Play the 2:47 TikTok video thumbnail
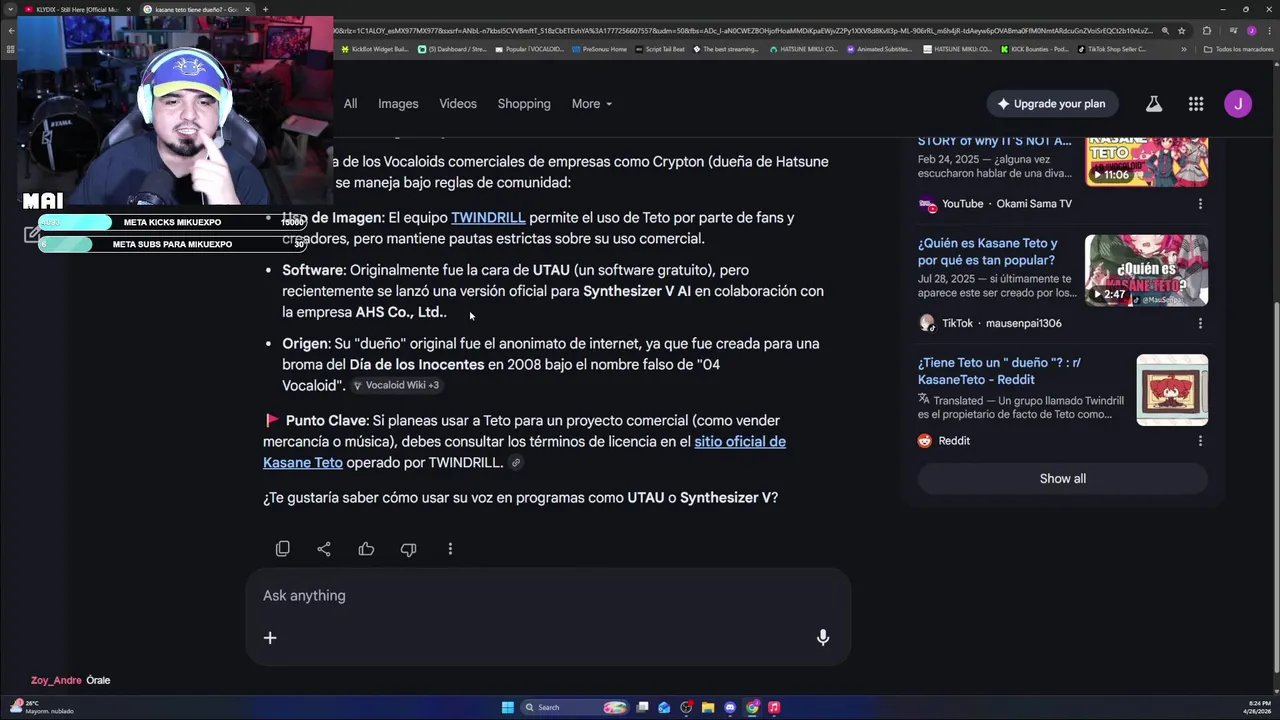The image size is (1280, 720). (1146, 270)
